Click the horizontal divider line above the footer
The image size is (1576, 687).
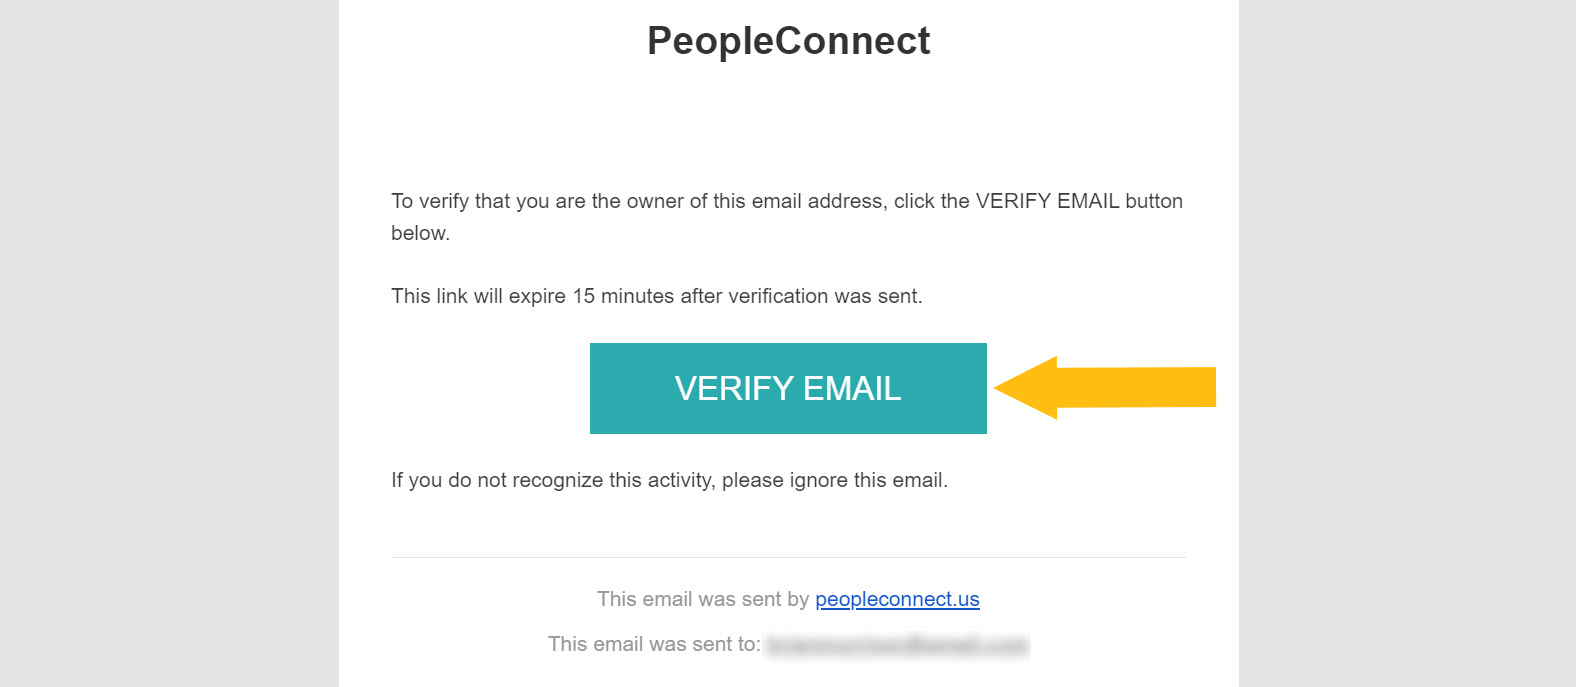[x=788, y=557]
